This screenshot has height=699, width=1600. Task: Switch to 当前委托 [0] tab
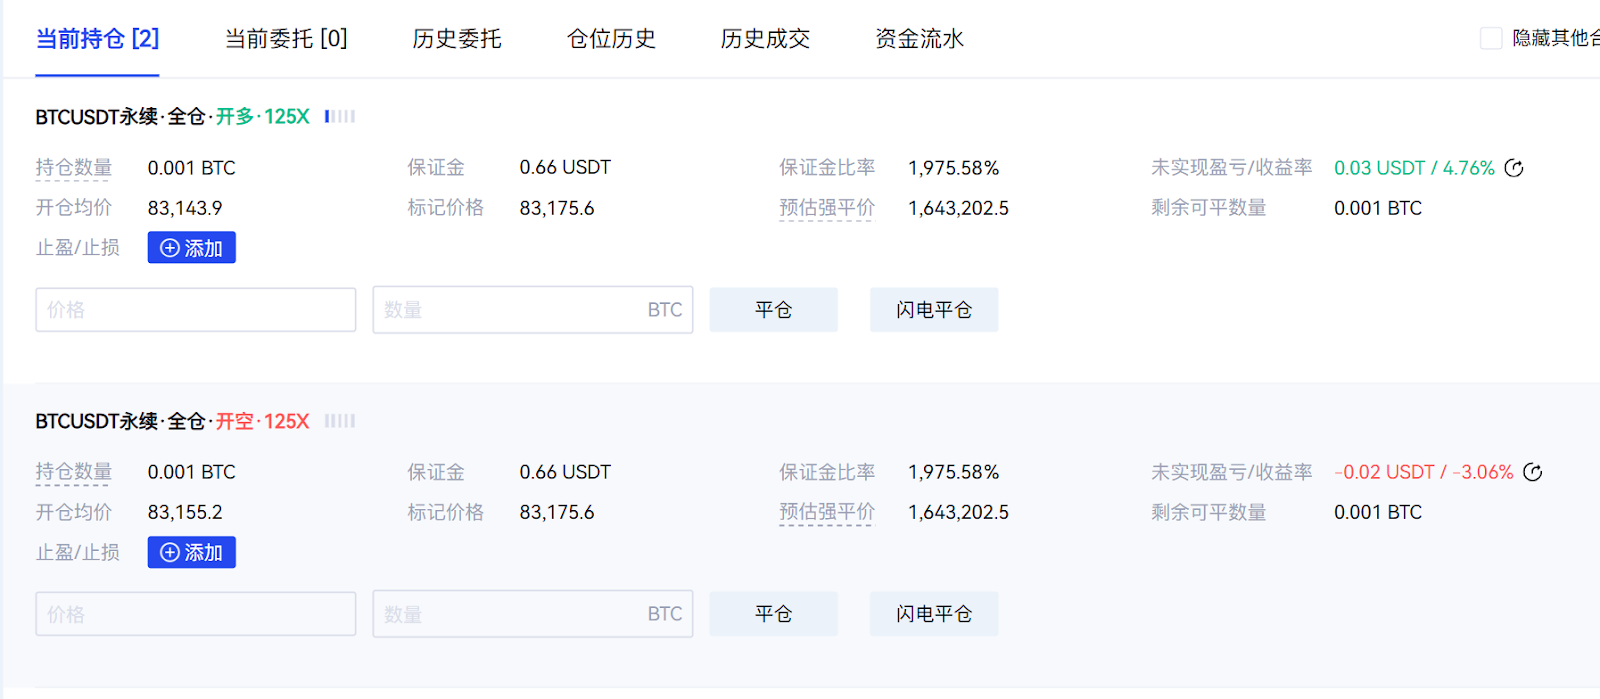tap(286, 39)
